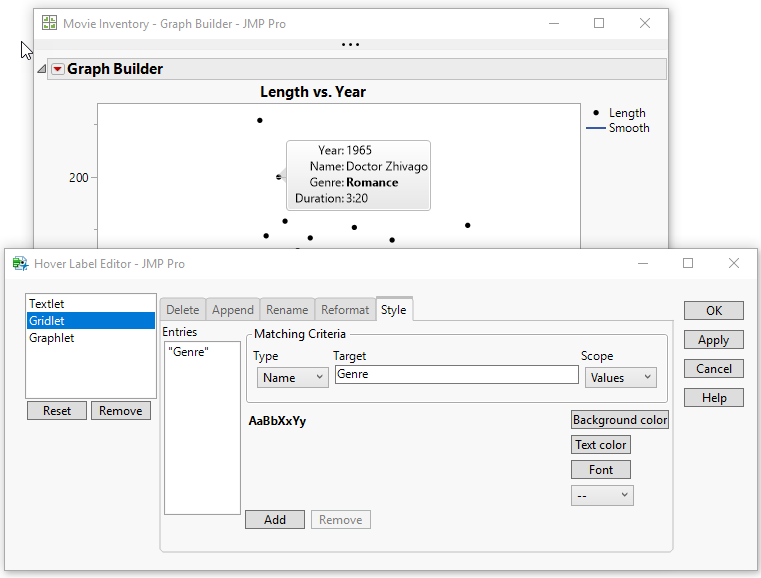Open the Type dropdown set to Name

click(x=292, y=377)
